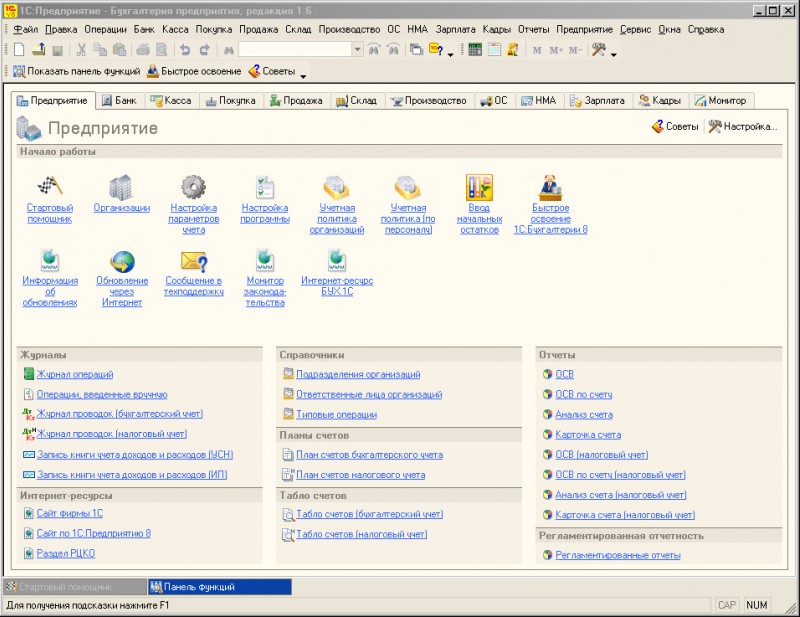The width and height of the screenshot is (800, 617).
Task: Open Информация об обновлениях icon
Action: 49,261
